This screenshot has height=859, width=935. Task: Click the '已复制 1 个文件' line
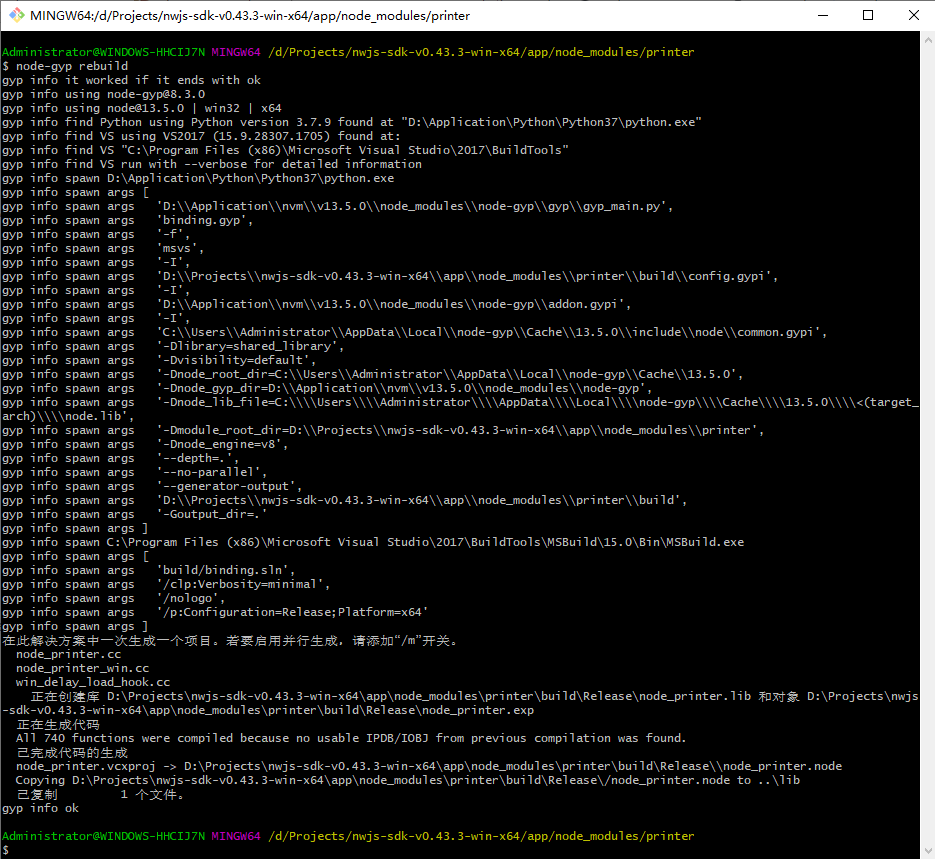pyautogui.click(x=100, y=795)
